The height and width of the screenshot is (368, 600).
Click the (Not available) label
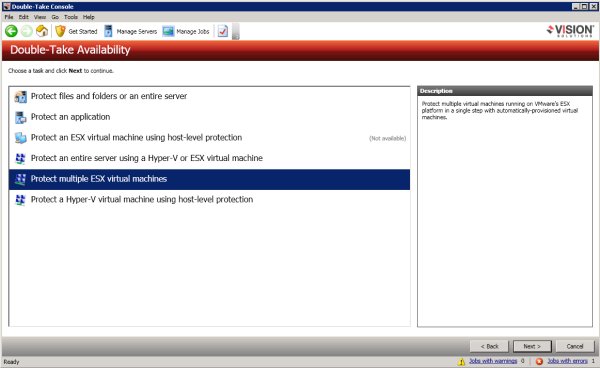pos(387,138)
